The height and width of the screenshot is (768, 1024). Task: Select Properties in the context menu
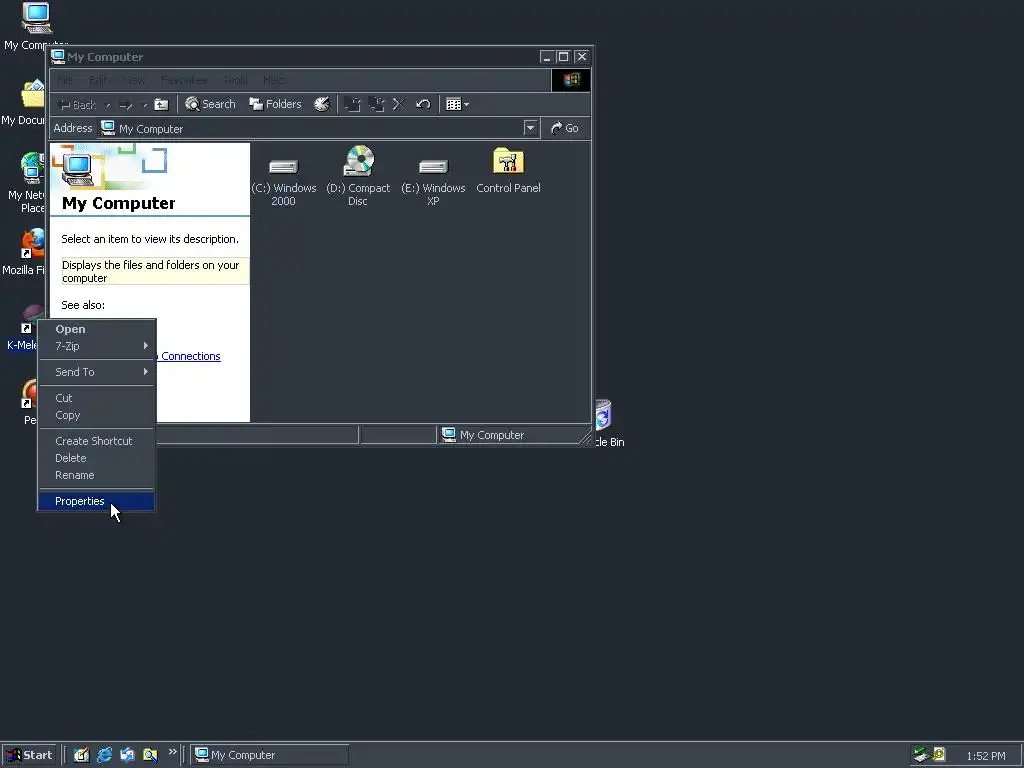(x=97, y=501)
